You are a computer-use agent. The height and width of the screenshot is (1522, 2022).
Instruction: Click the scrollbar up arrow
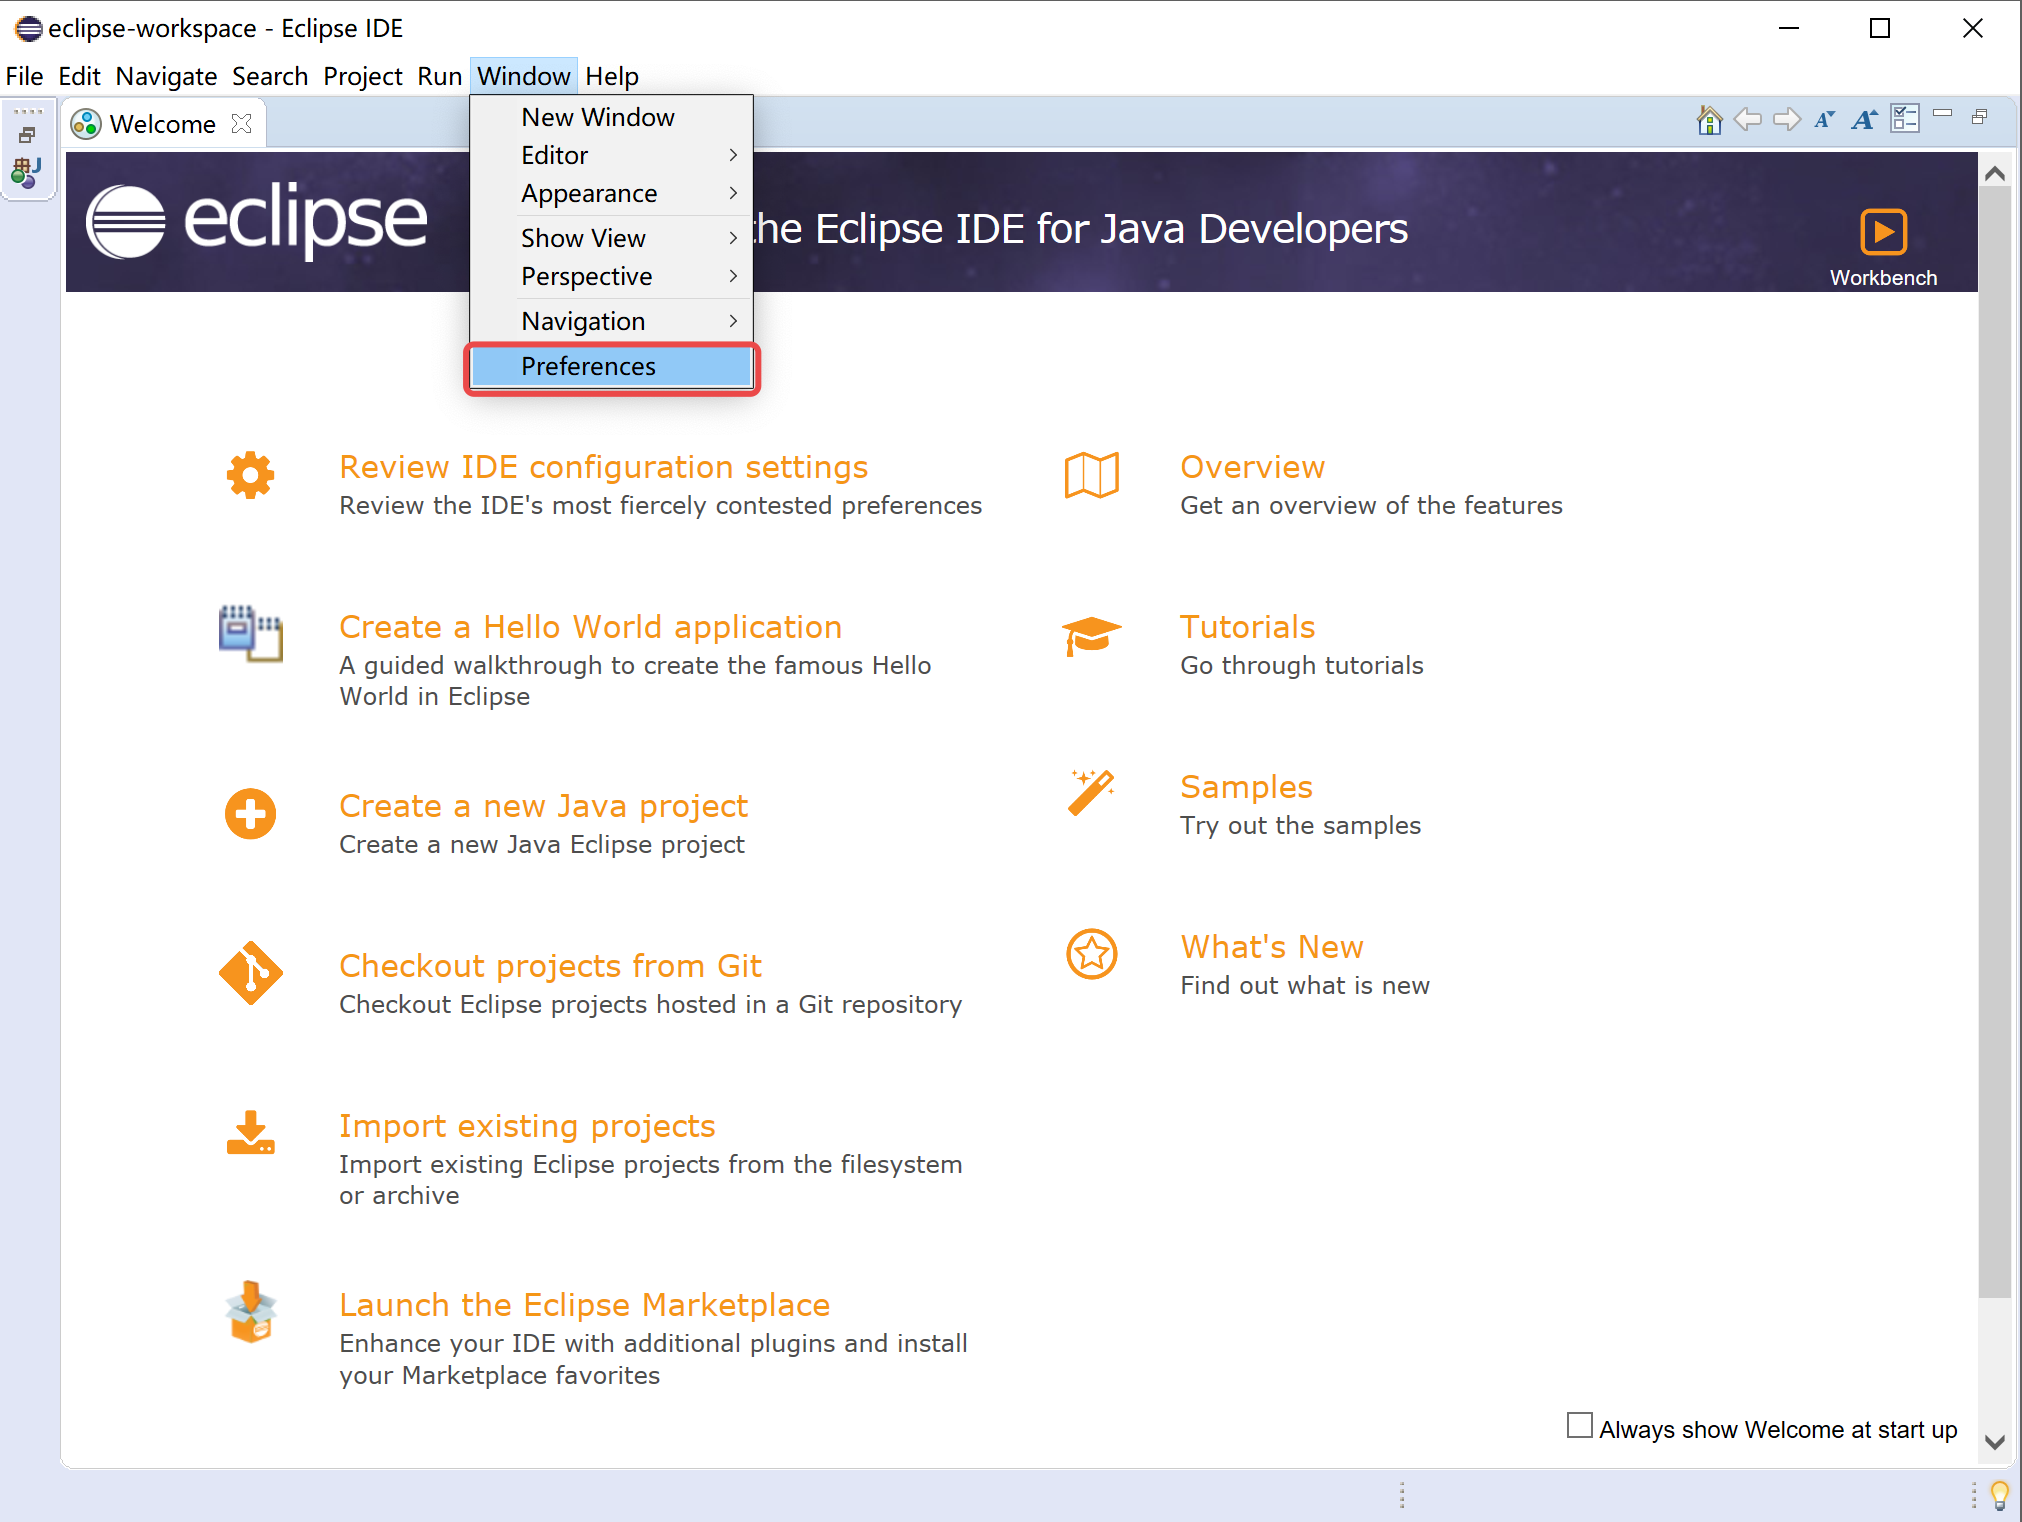pyautogui.click(x=1994, y=173)
